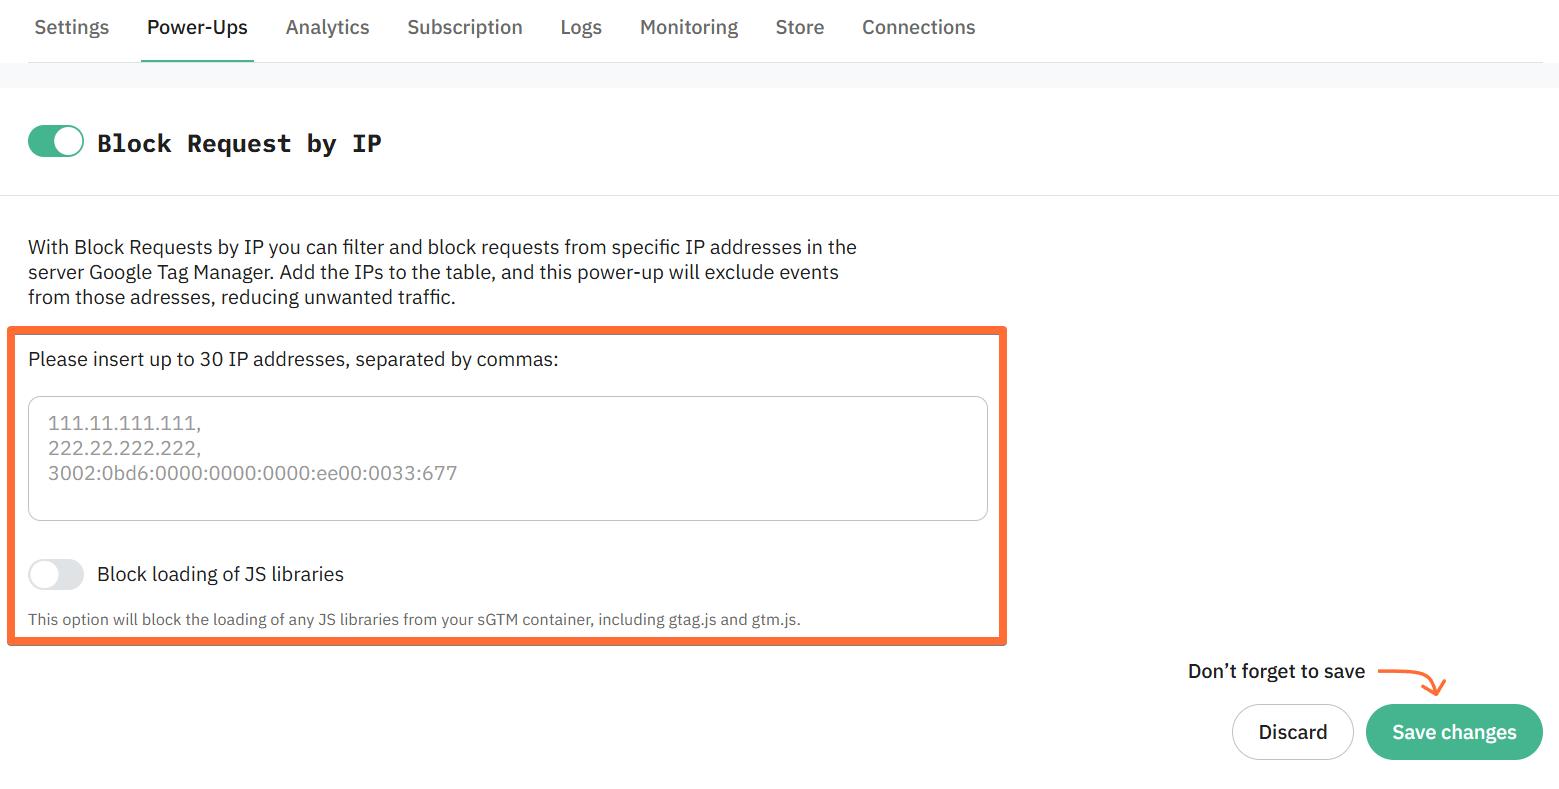
Task: Open the Subscription tab
Action: (x=465, y=27)
